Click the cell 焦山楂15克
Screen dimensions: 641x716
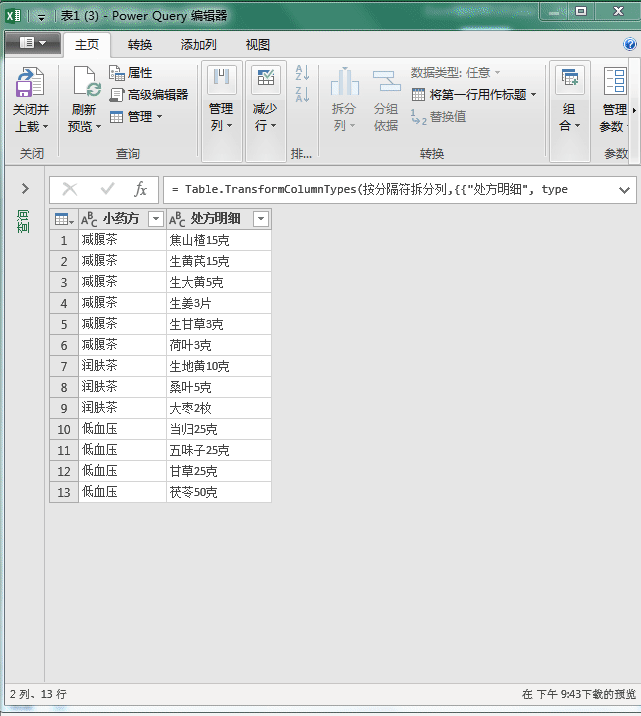[219, 240]
